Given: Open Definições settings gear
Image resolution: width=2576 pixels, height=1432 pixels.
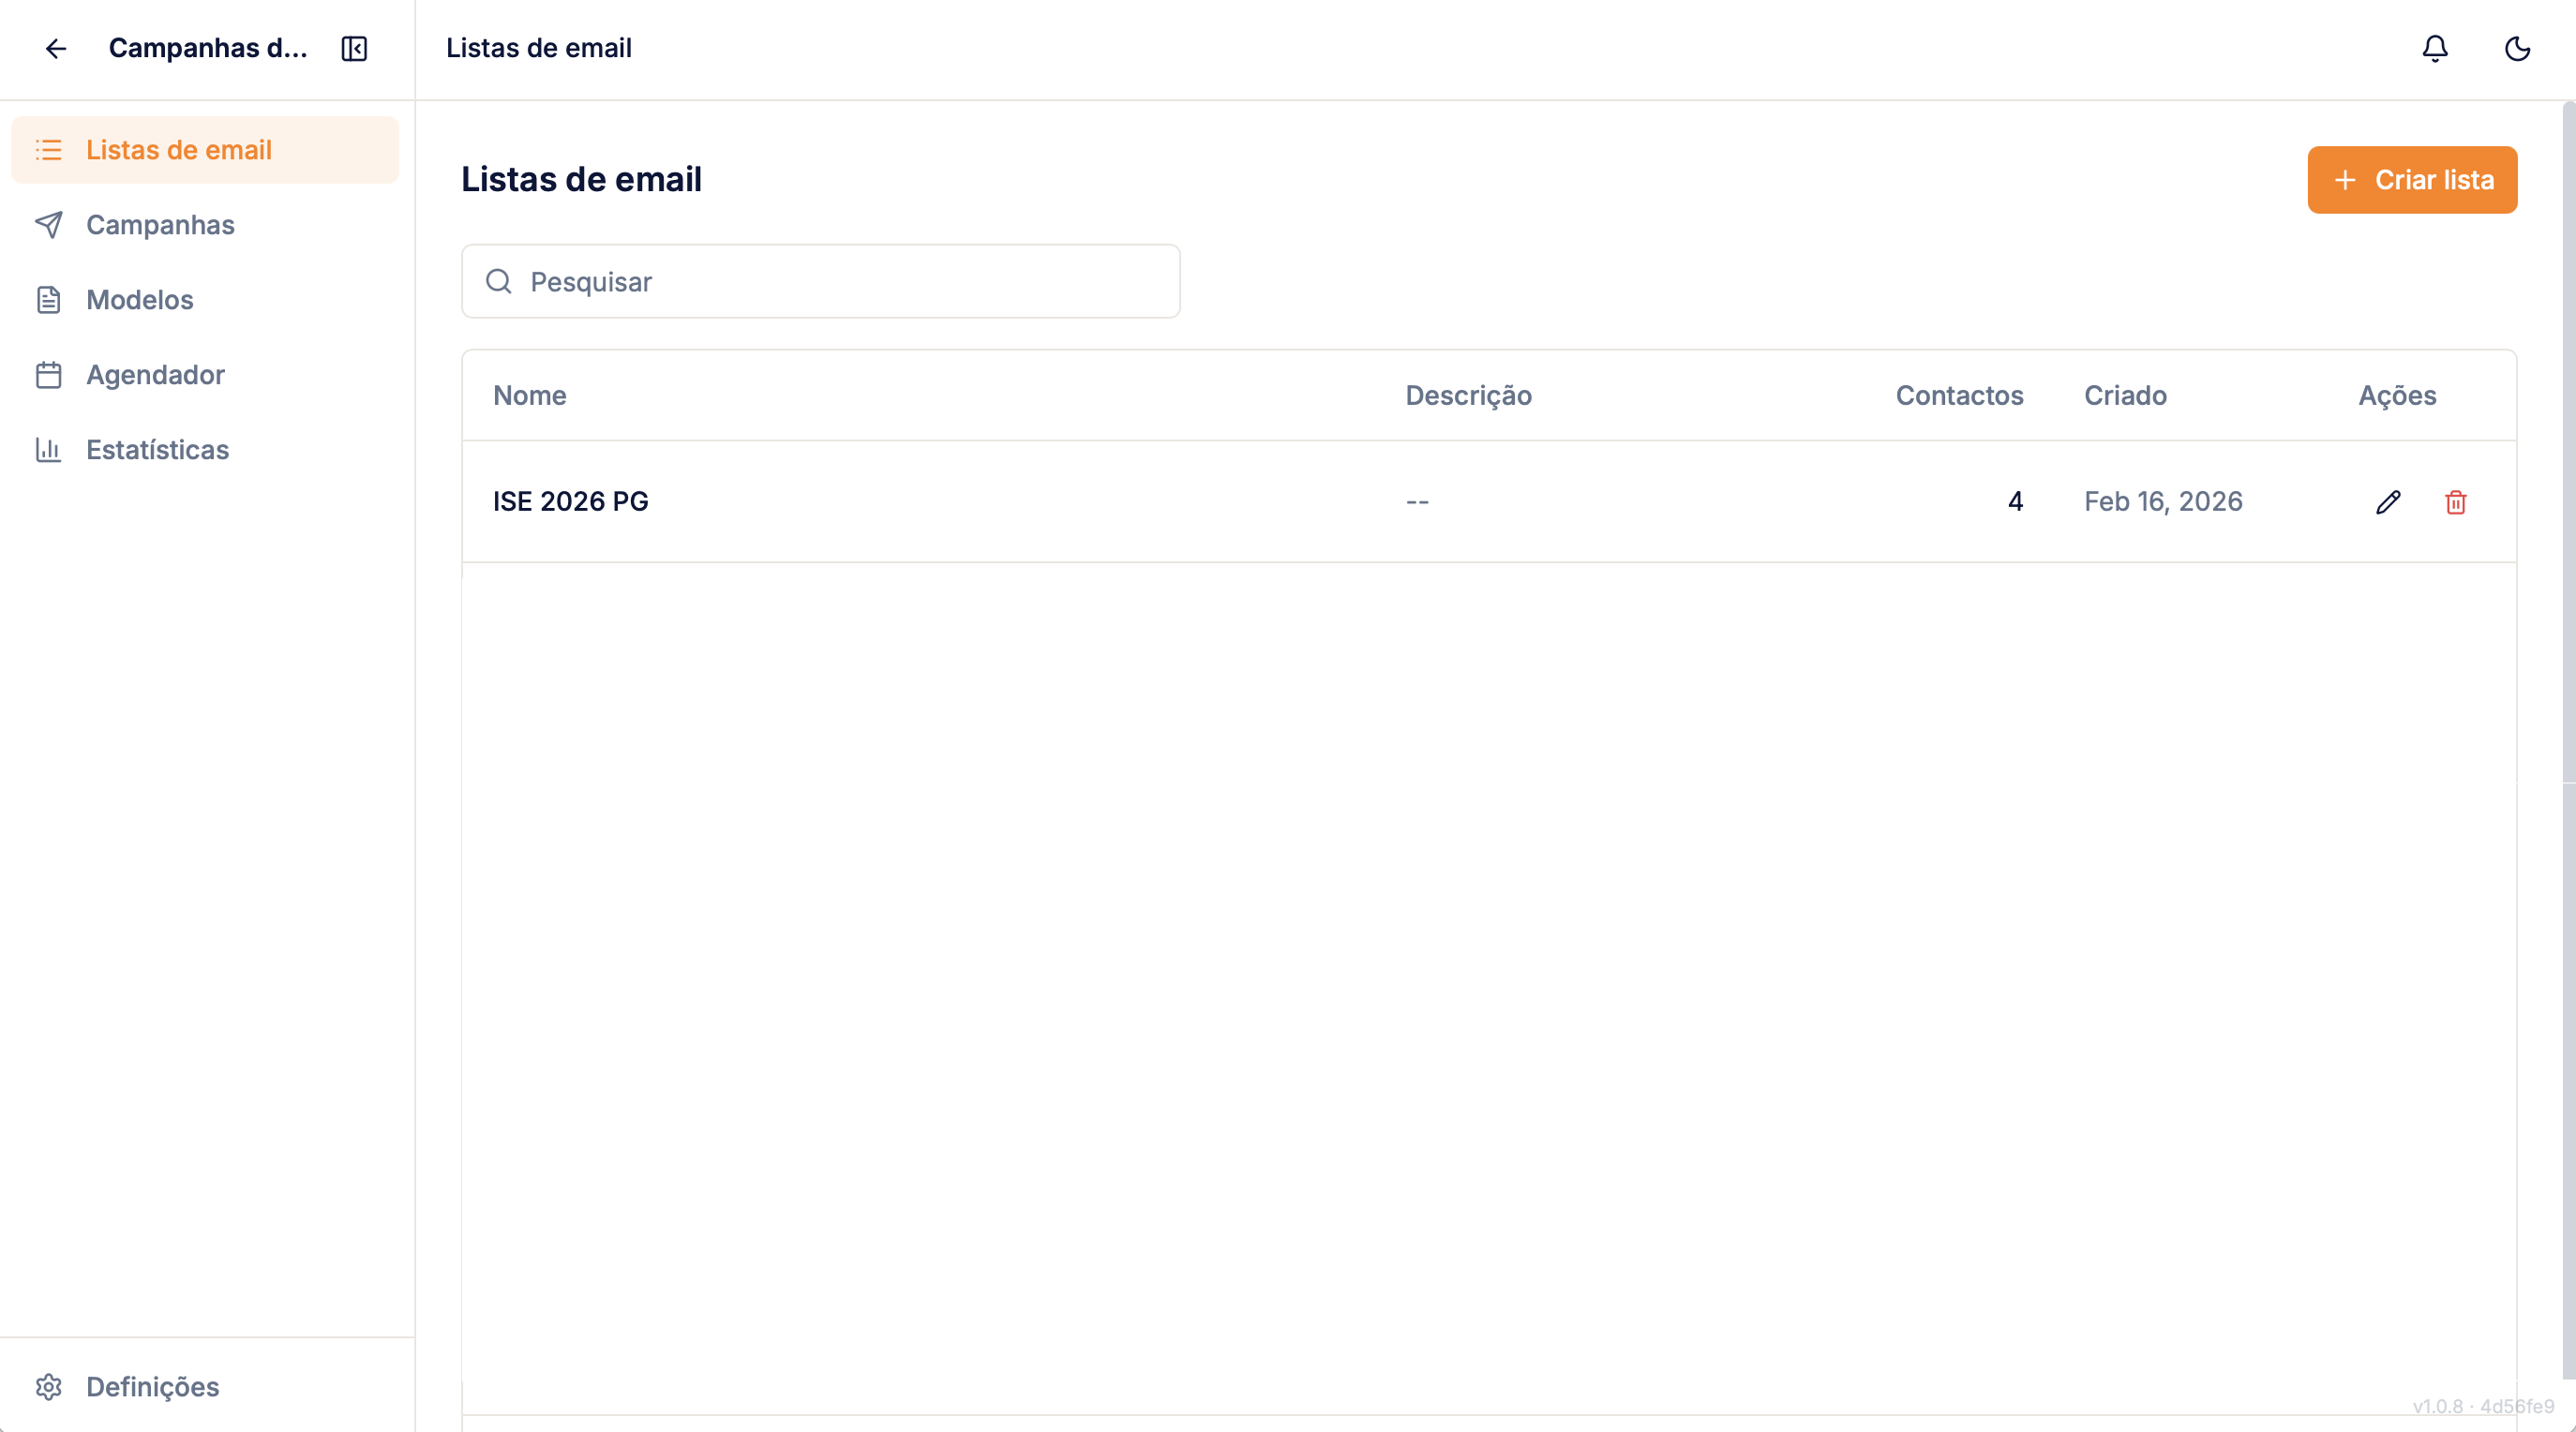Looking at the screenshot, I should [48, 1387].
